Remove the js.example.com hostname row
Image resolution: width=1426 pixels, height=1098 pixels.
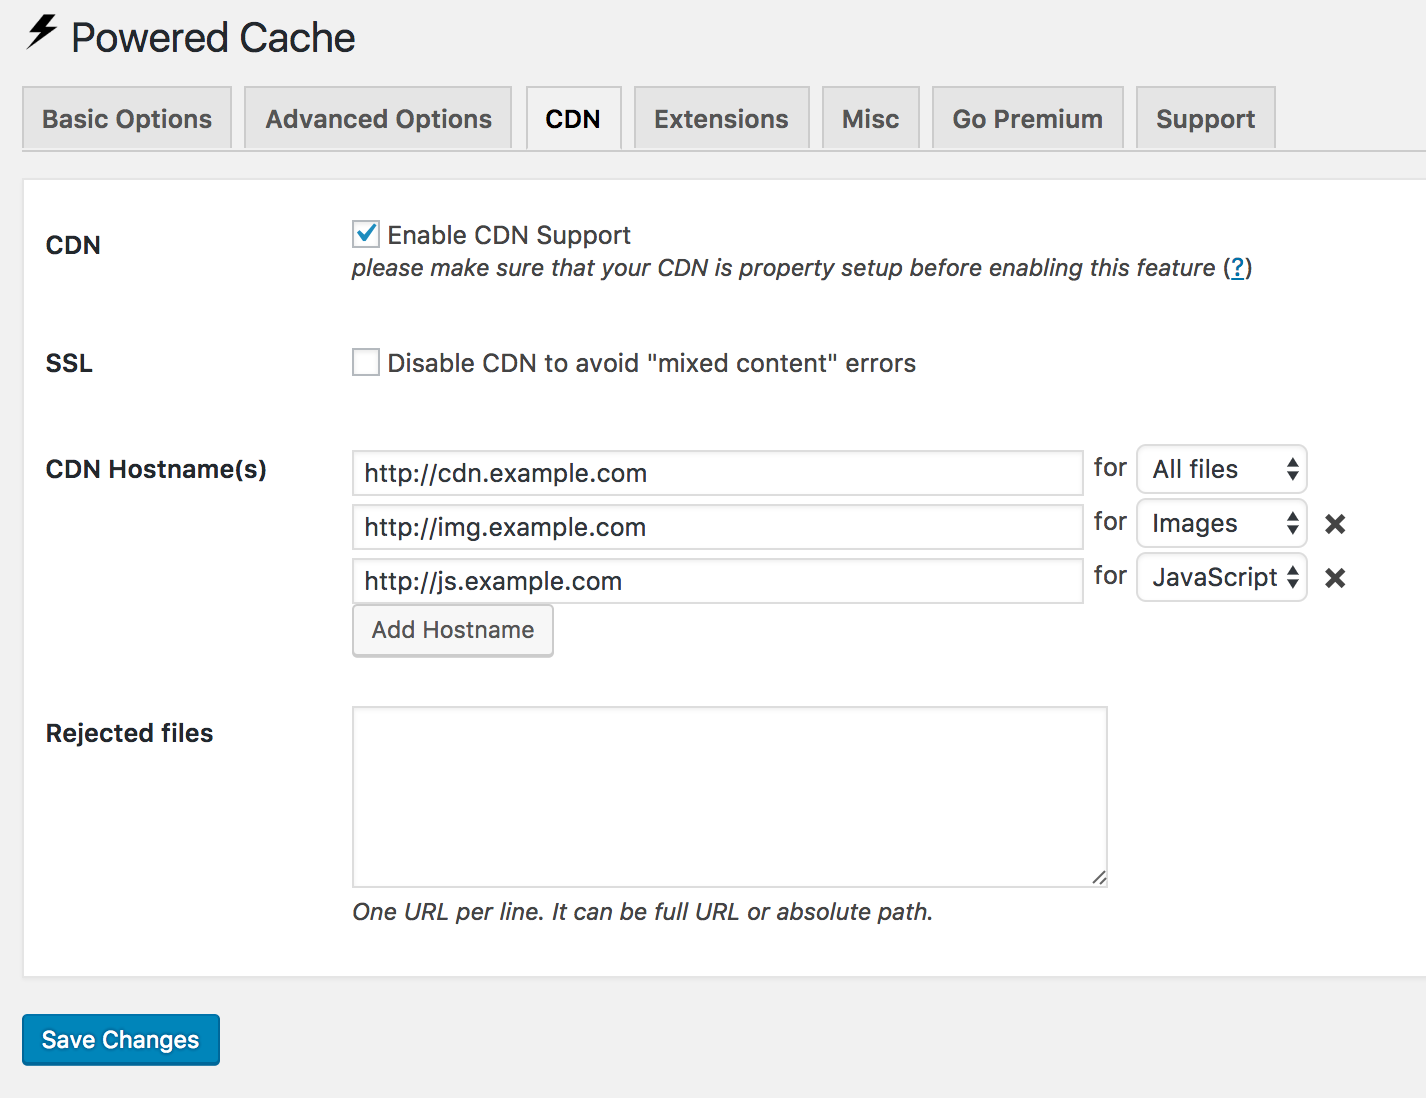[x=1335, y=577]
